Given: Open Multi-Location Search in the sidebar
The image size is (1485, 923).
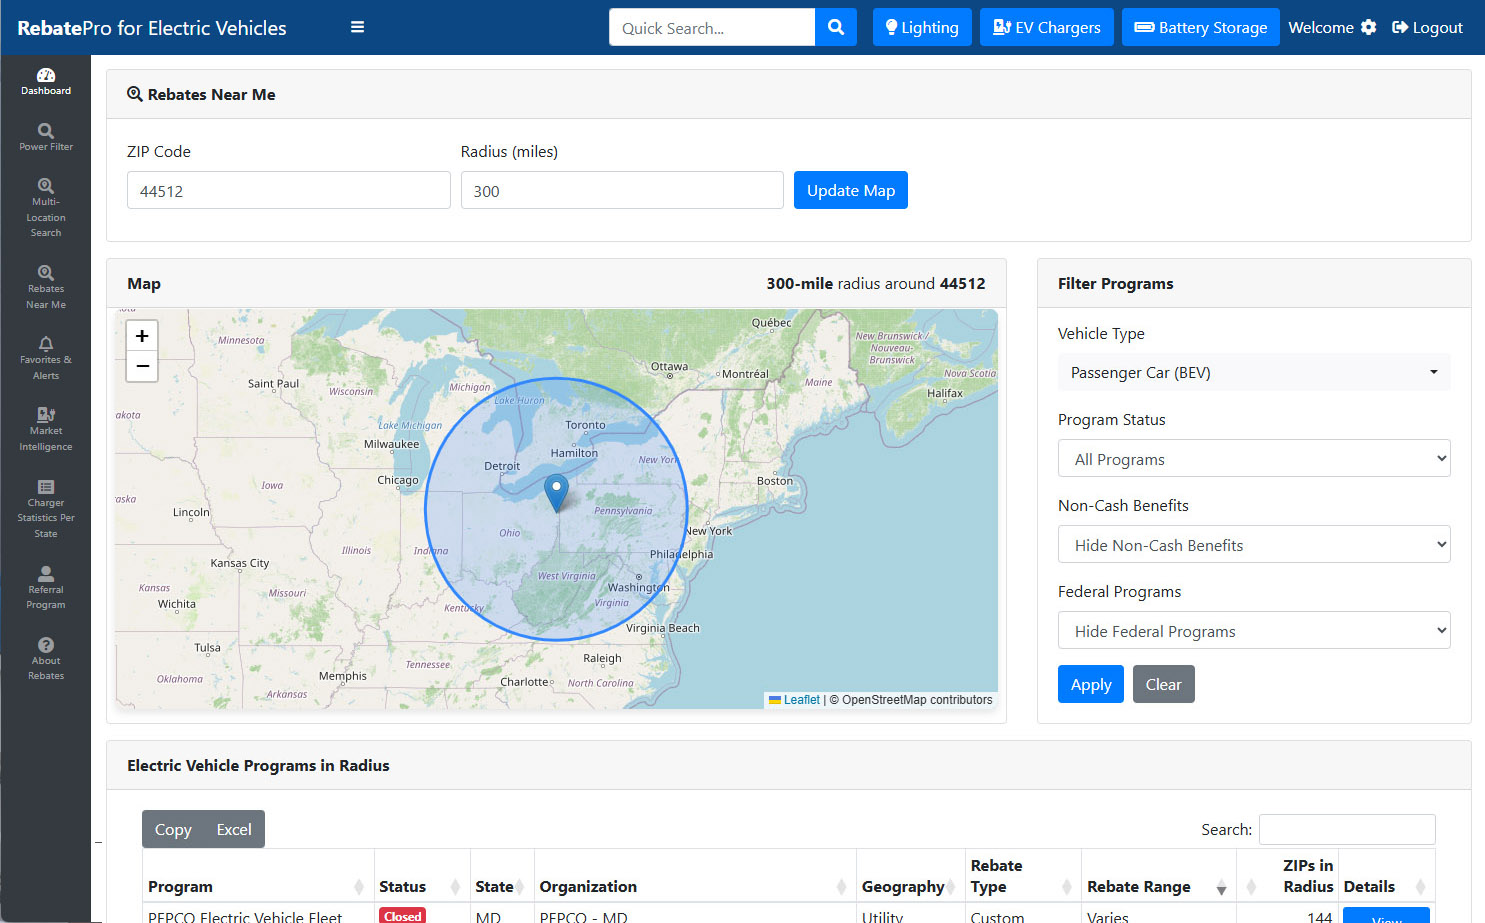Looking at the screenshot, I should [x=46, y=186].
